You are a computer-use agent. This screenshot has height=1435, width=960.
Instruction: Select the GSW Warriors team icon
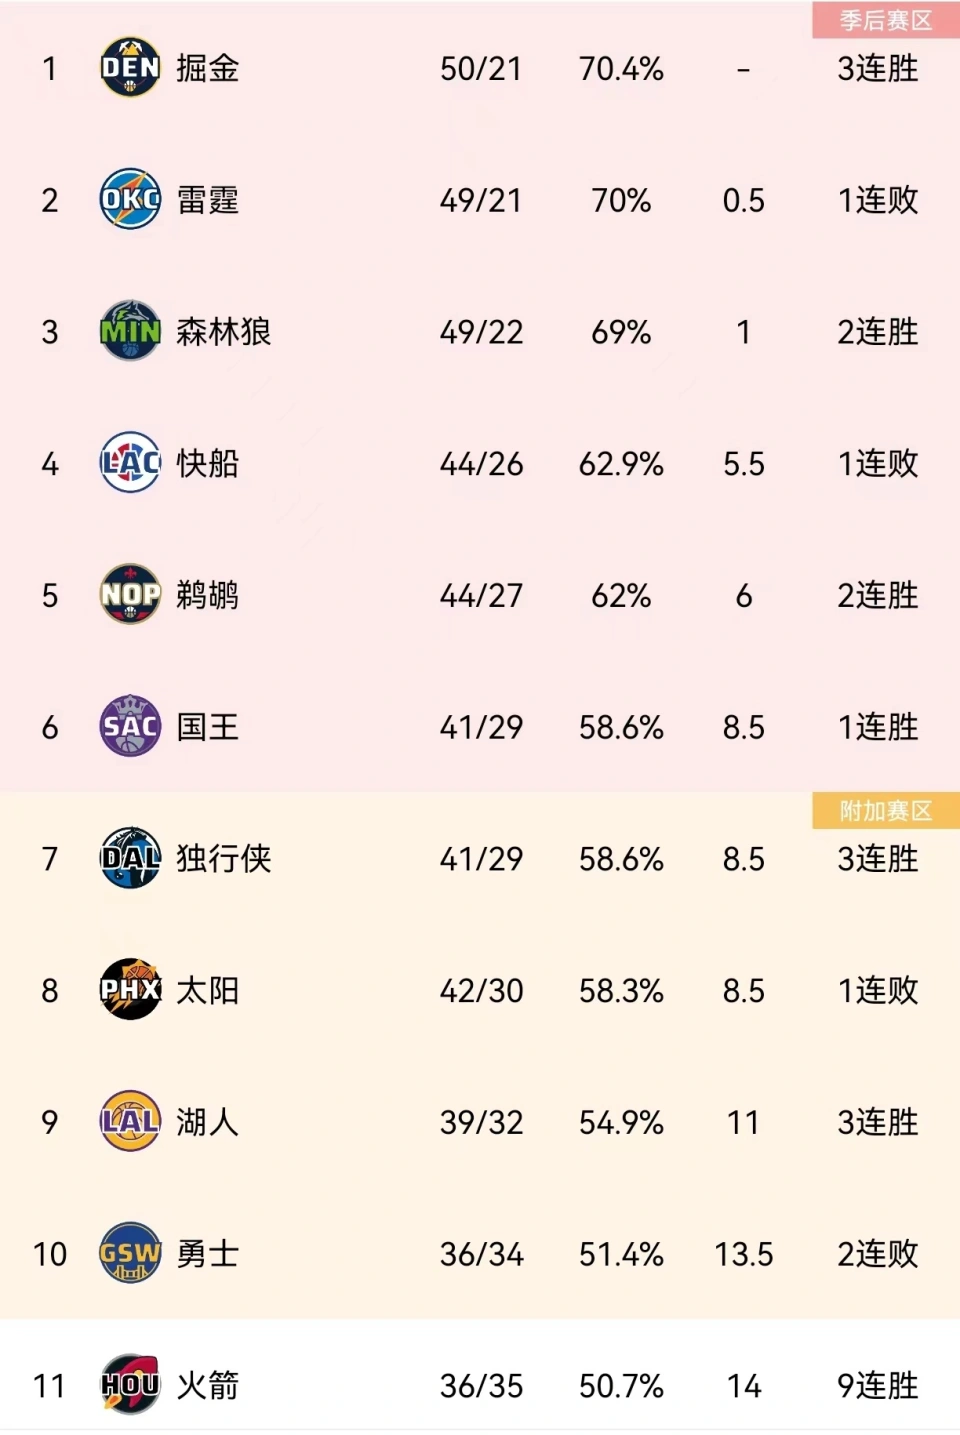click(130, 1253)
